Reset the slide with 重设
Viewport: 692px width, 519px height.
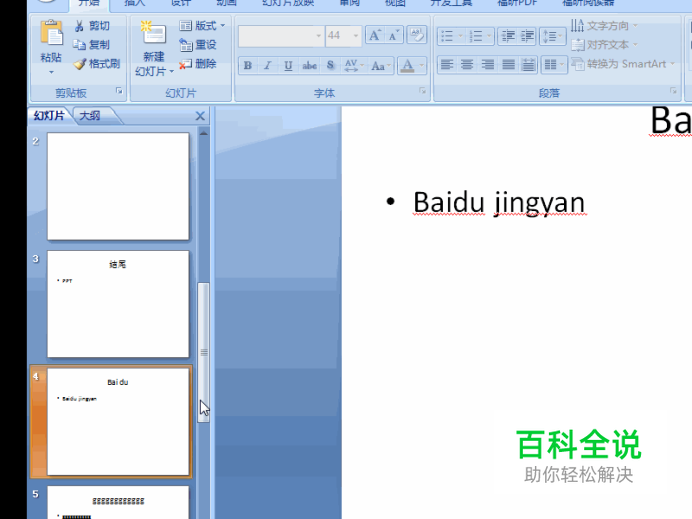198,45
